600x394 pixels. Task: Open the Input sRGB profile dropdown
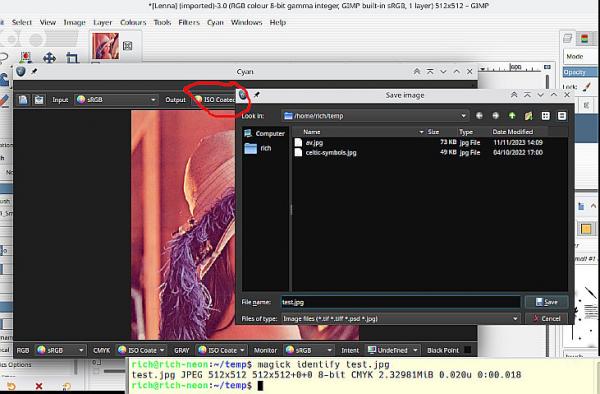pos(116,100)
